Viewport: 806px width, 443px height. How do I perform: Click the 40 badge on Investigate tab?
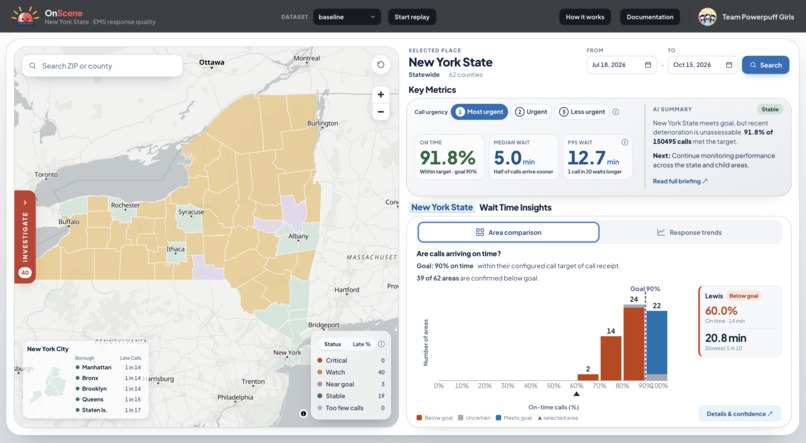pyautogui.click(x=25, y=273)
